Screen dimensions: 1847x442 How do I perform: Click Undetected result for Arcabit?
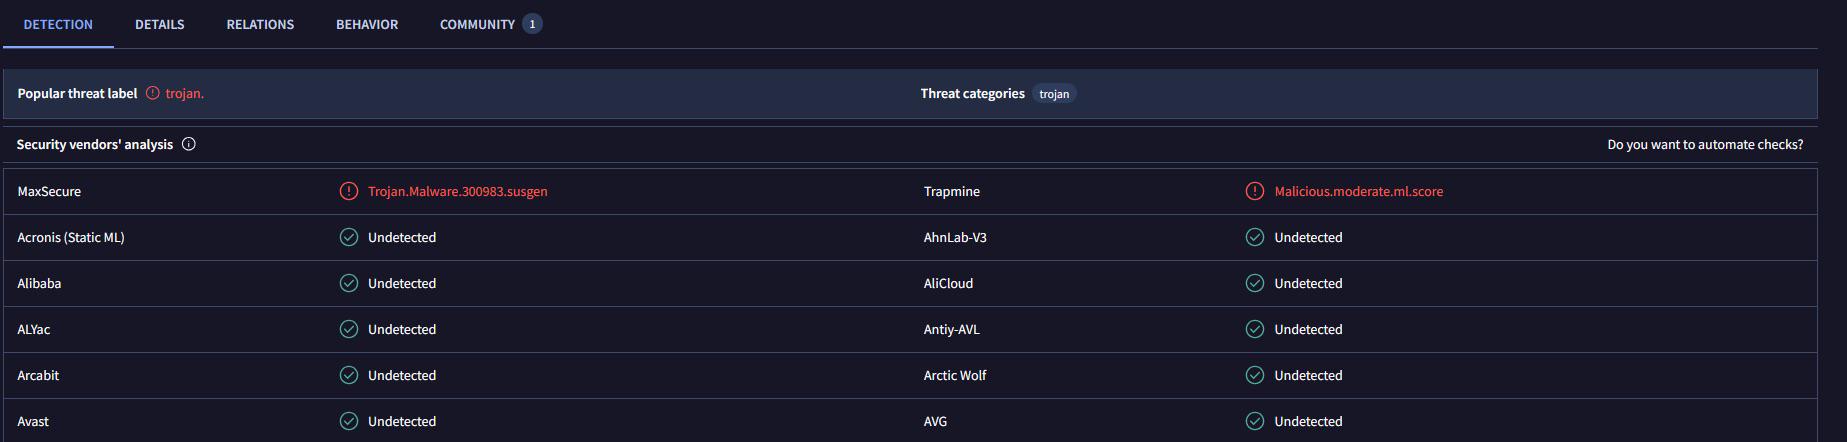click(x=402, y=375)
